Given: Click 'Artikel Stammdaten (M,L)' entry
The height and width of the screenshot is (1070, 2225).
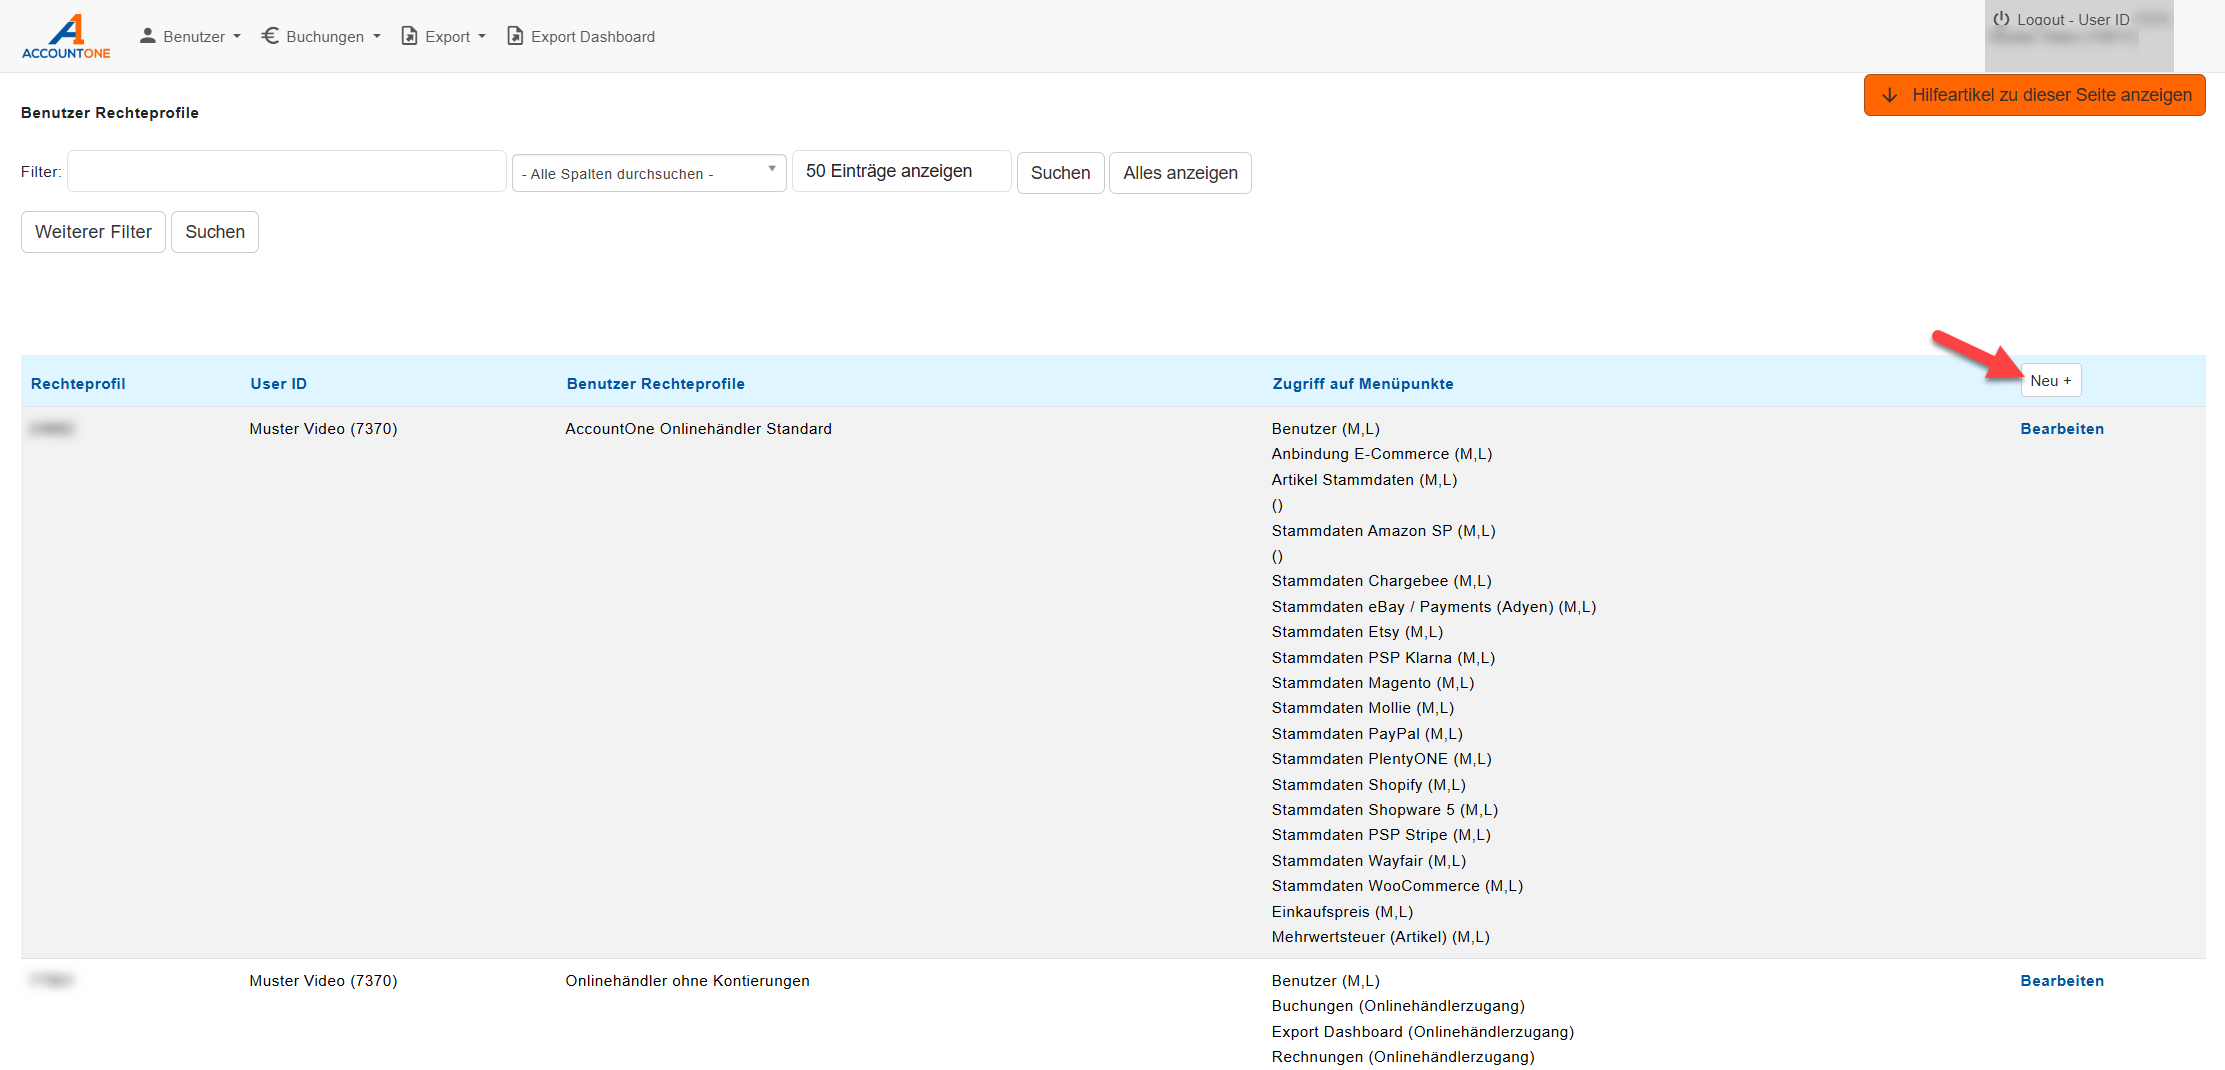Looking at the screenshot, I should click(x=1364, y=480).
